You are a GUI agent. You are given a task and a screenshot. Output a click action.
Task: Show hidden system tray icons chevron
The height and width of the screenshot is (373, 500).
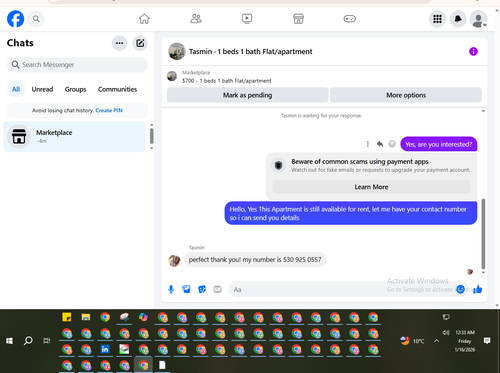436,341
